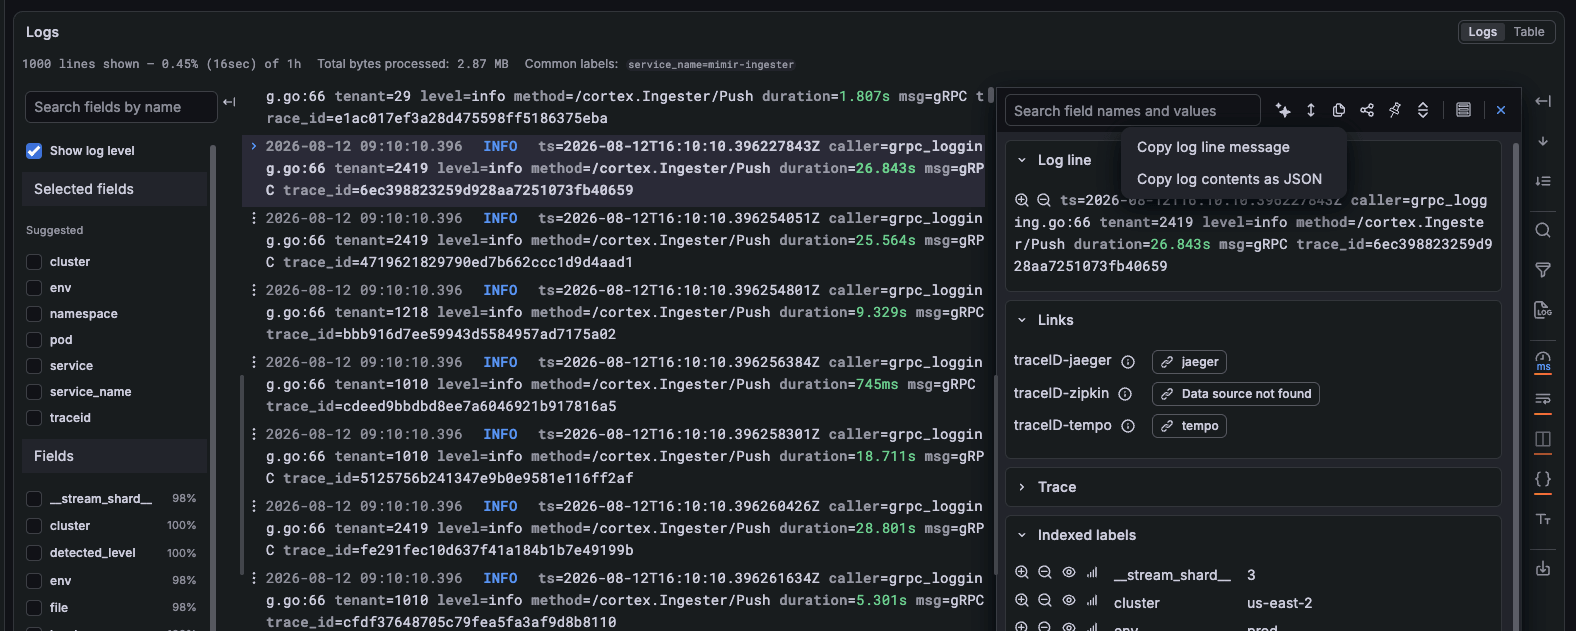Open stats bar-chart icon for cluster label
The image size is (1576, 631).
tap(1092, 601)
